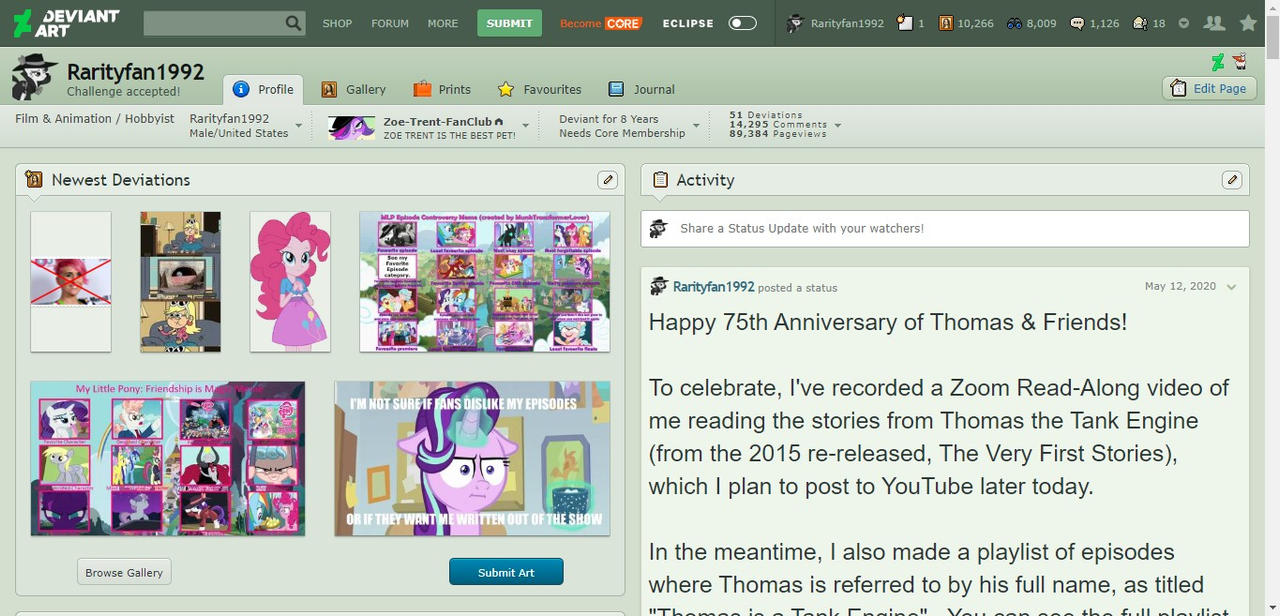Image resolution: width=1280 pixels, height=616 pixels.
Task: Expand Zoe-Trent-FanClub group dropdown
Action: [528, 127]
